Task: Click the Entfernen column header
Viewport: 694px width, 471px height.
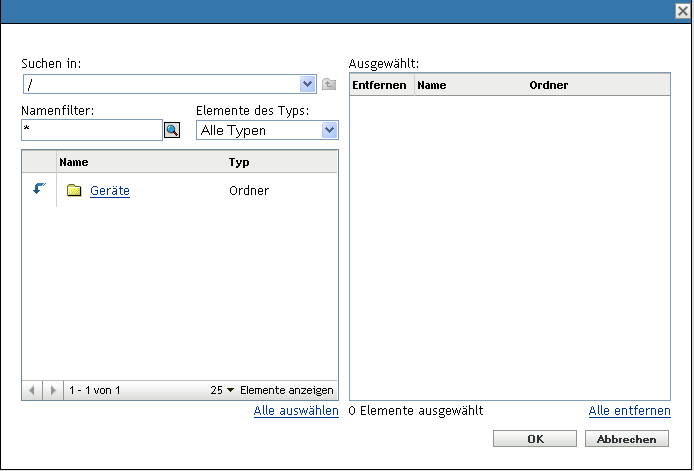Action: pyautogui.click(x=380, y=85)
